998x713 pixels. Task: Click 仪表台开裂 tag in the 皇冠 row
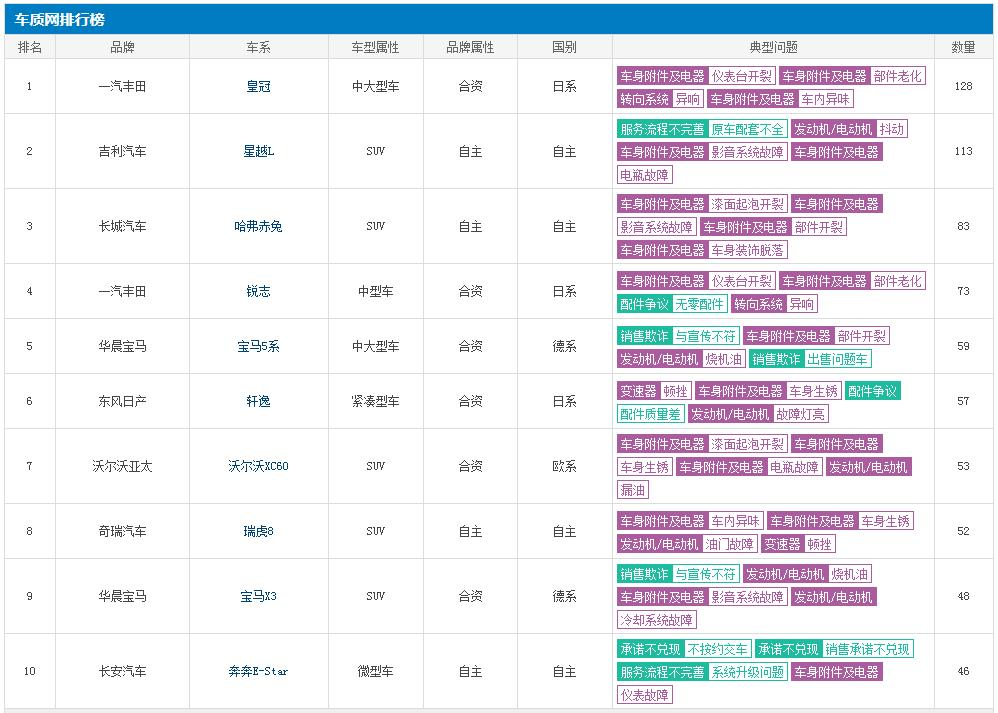[741, 76]
